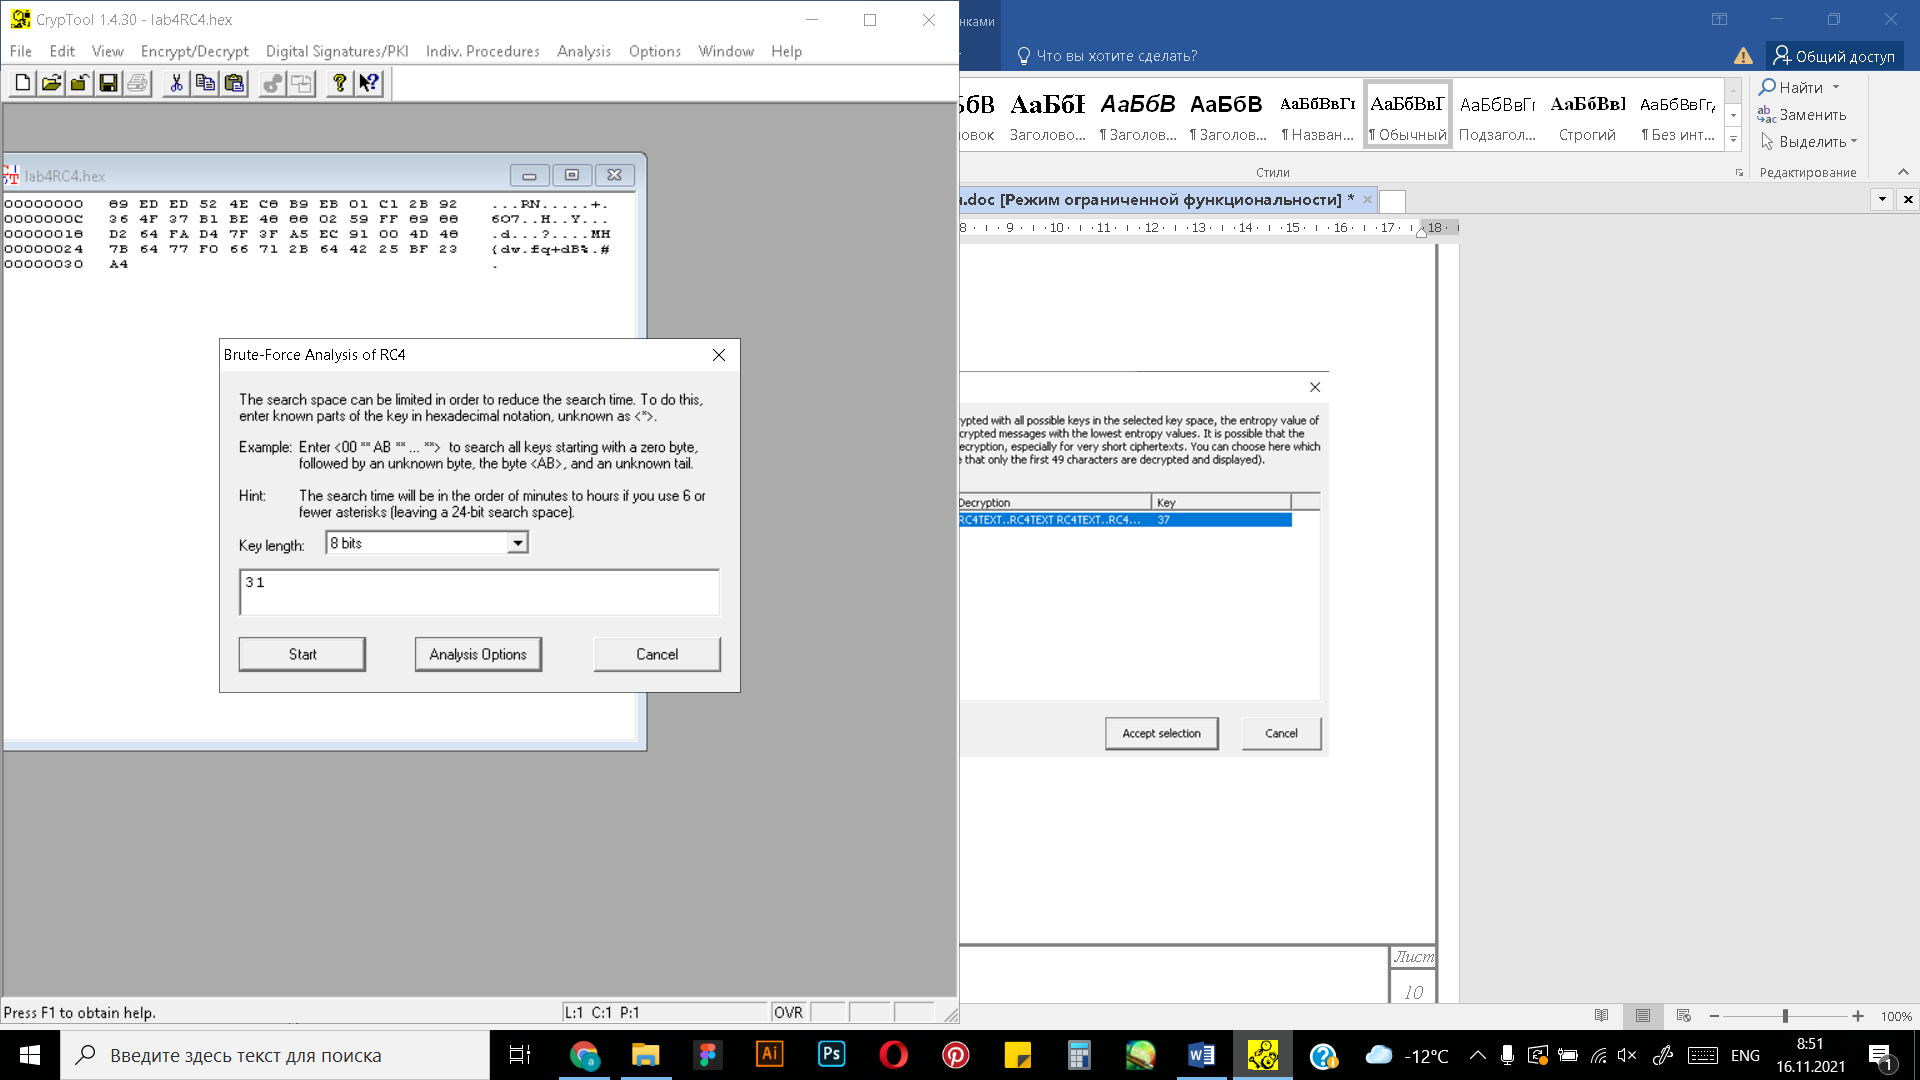The height and width of the screenshot is (1080, 1920).
Task: Open the document tab list dropdown arrow in Word
Action: [1882, 199]
